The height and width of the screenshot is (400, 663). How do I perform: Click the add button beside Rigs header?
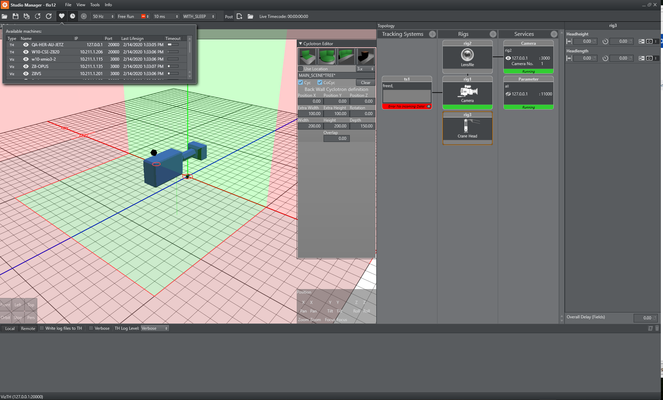[x=492, y=34]
